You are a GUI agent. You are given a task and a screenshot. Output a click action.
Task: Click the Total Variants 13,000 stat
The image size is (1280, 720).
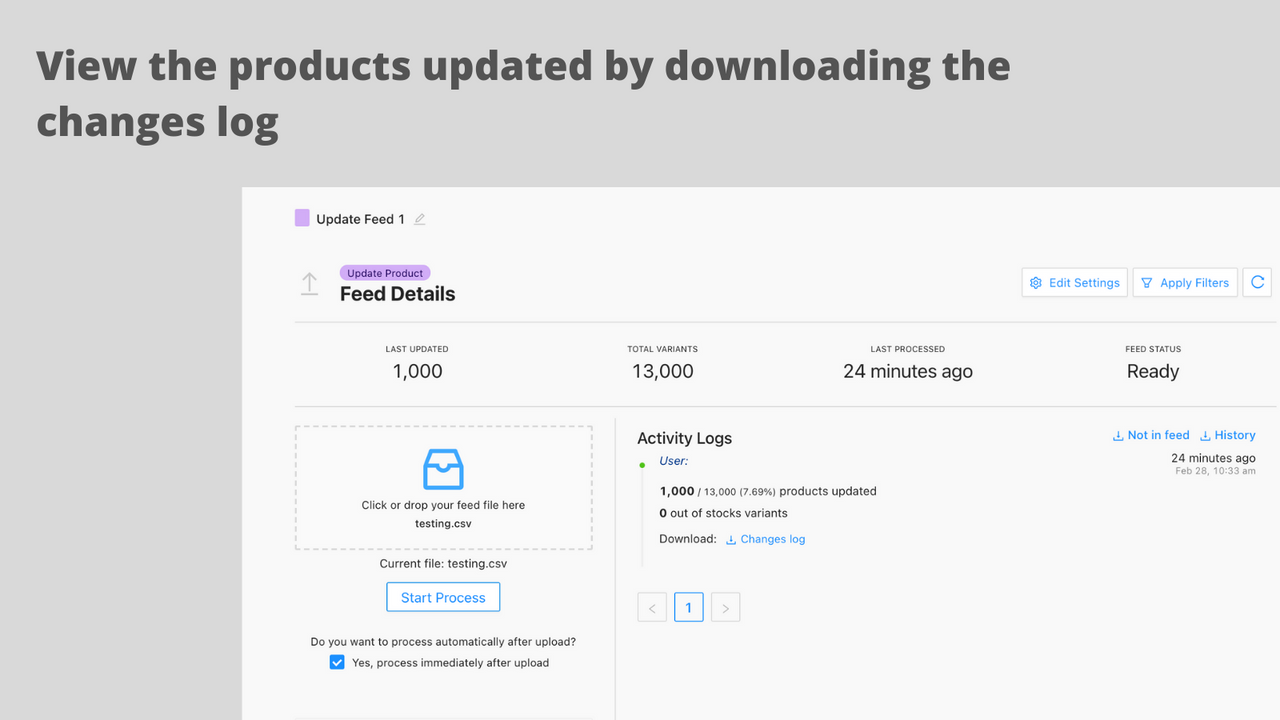point(662,371)
